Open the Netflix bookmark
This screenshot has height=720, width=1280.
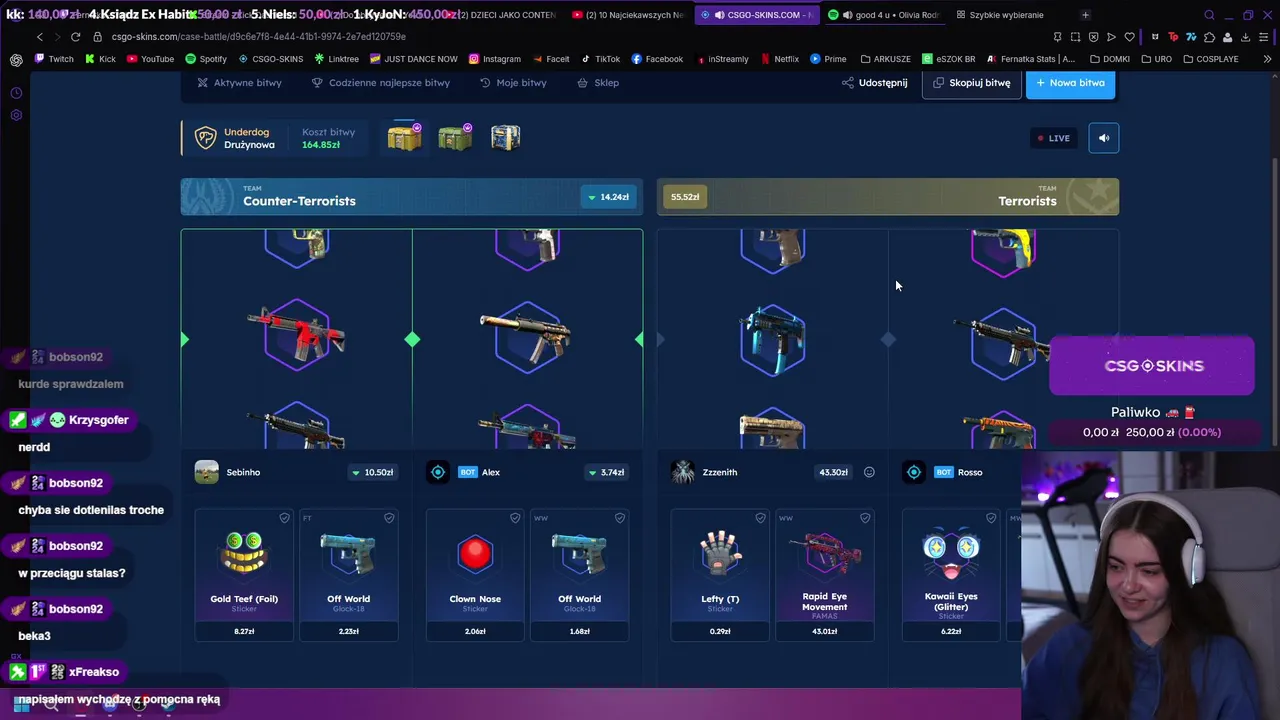[x=779, y=59]
